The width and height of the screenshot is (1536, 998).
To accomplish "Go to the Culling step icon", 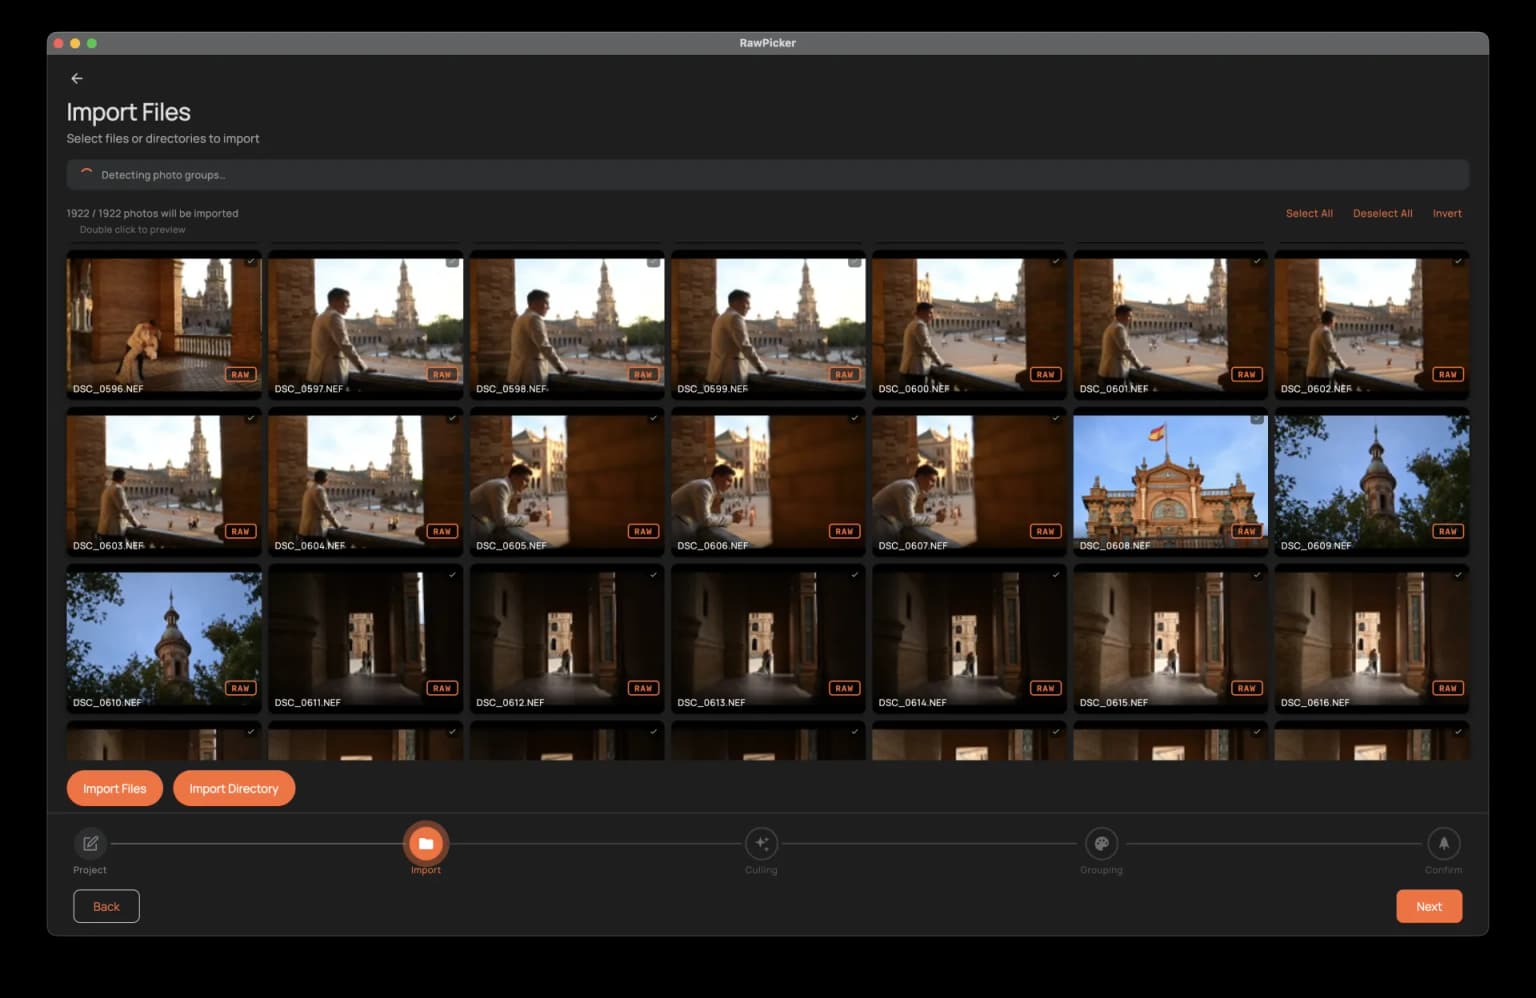I will (761, 843).
